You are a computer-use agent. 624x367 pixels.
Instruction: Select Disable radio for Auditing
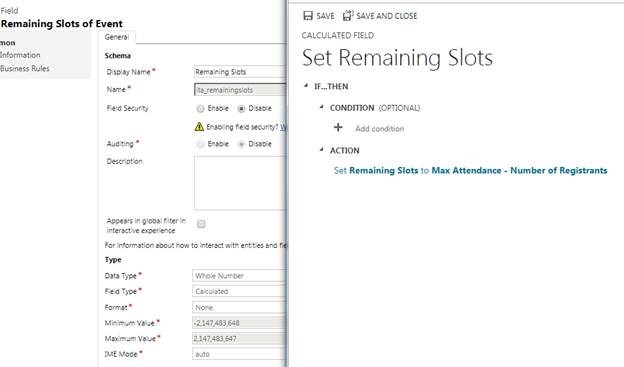pyautogui.click(x=241, y=144)
